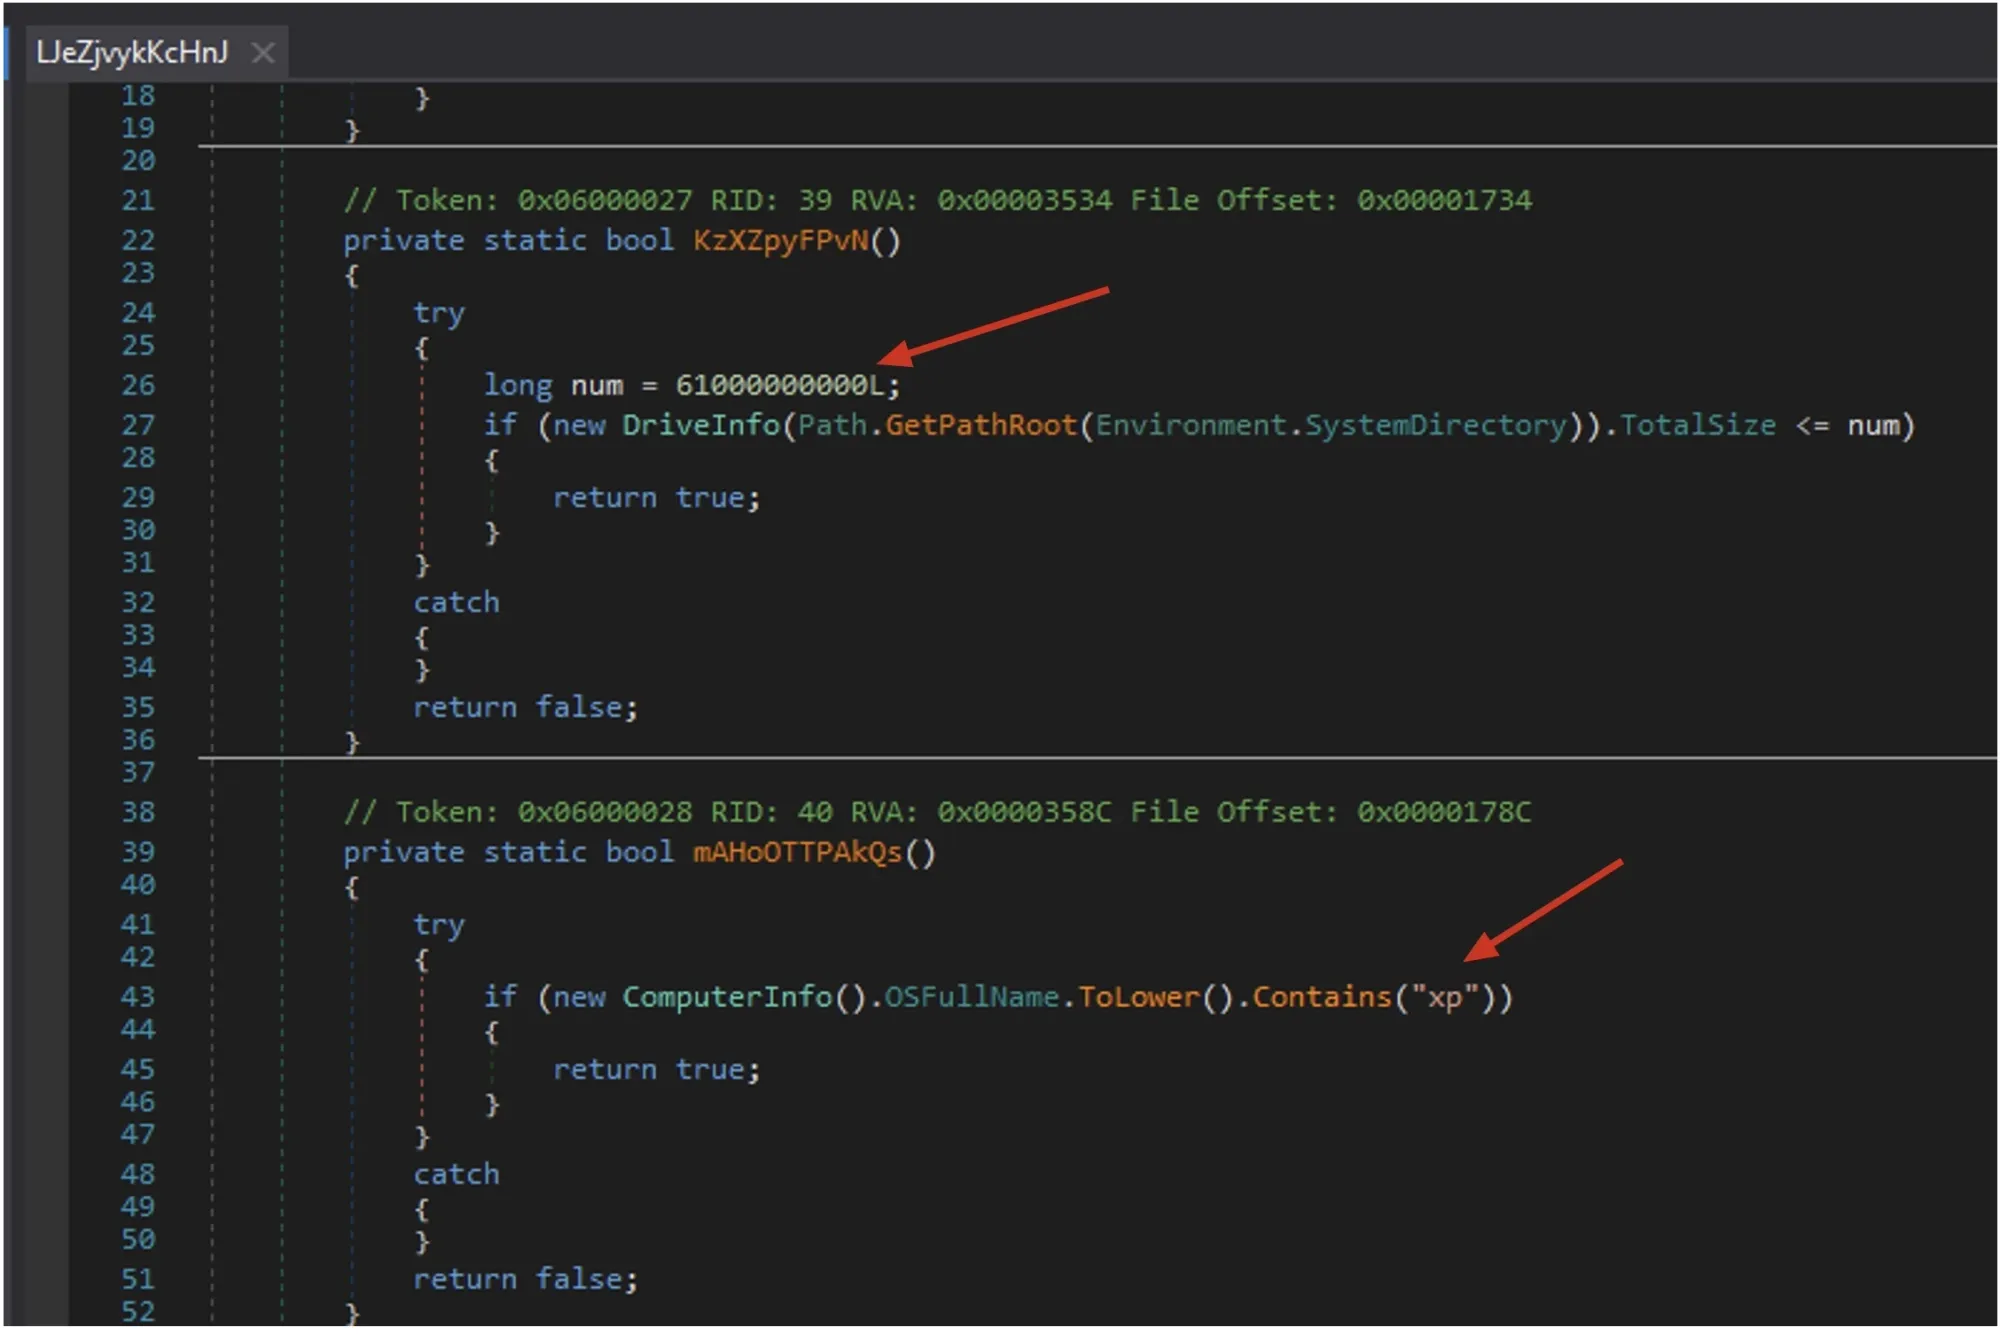The height and width of the screenshot is (1335, 2000).
Task: Click method name mAHoOTTPAkQs
Action: point(798,853)
